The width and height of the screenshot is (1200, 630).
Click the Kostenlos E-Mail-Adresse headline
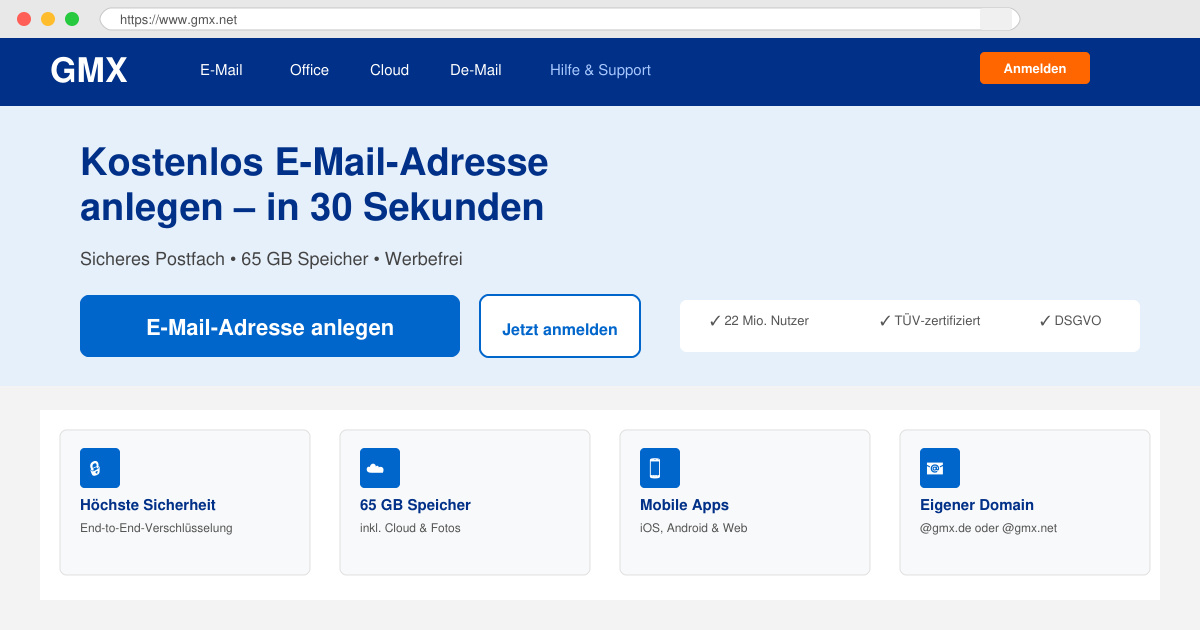coord(314,184)
